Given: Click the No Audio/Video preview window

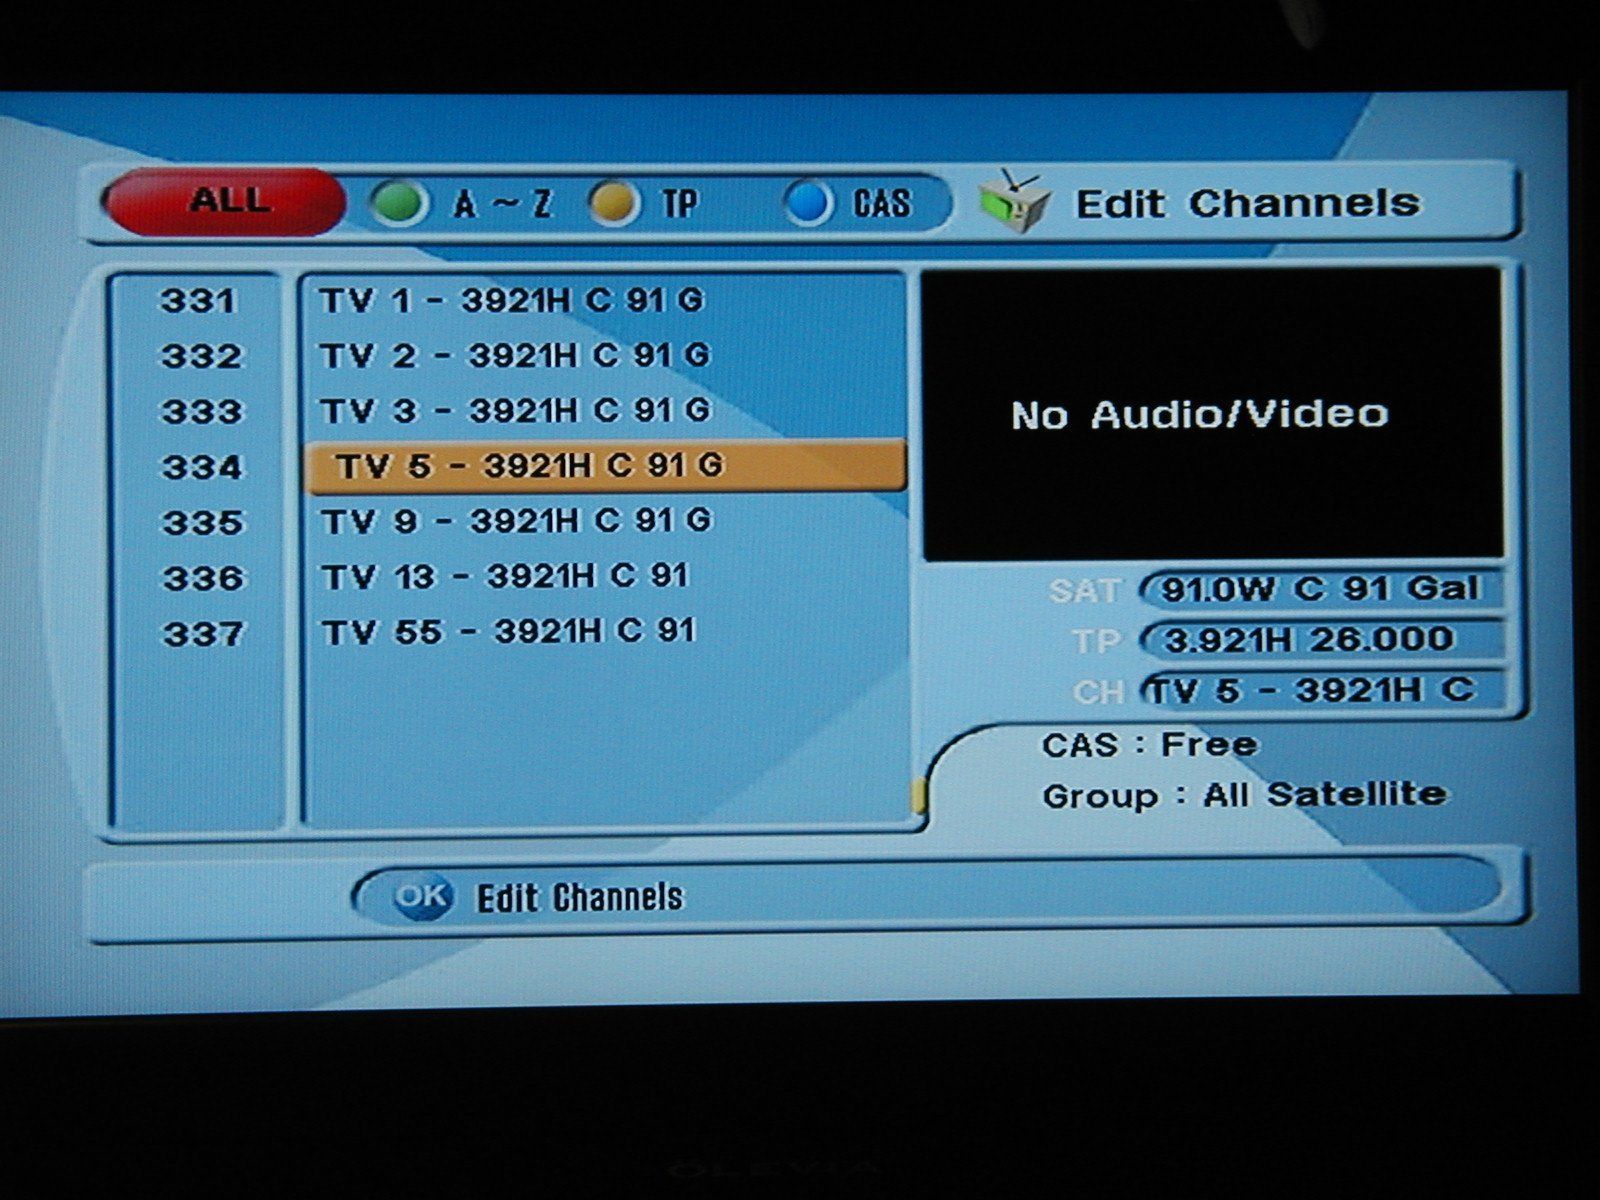Looking at the screenshot, I should pyautogui.click(x=1212, y=412).
